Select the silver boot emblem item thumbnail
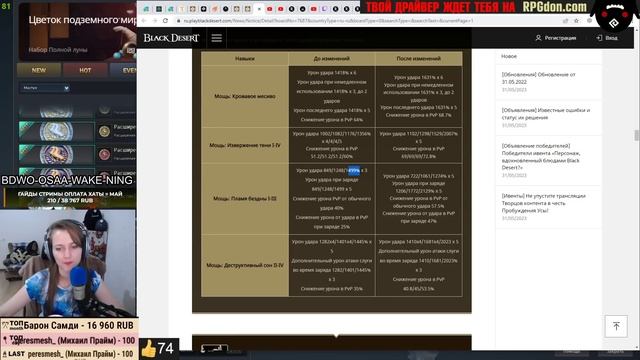 56,131
